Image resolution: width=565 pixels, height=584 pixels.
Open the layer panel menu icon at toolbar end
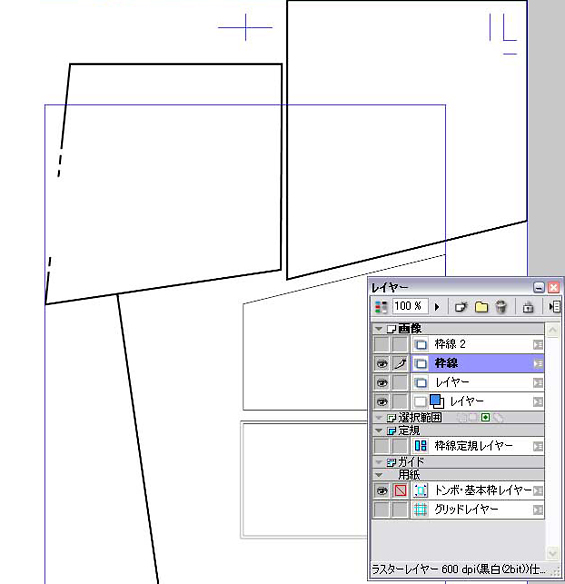(x=555, y=307)
